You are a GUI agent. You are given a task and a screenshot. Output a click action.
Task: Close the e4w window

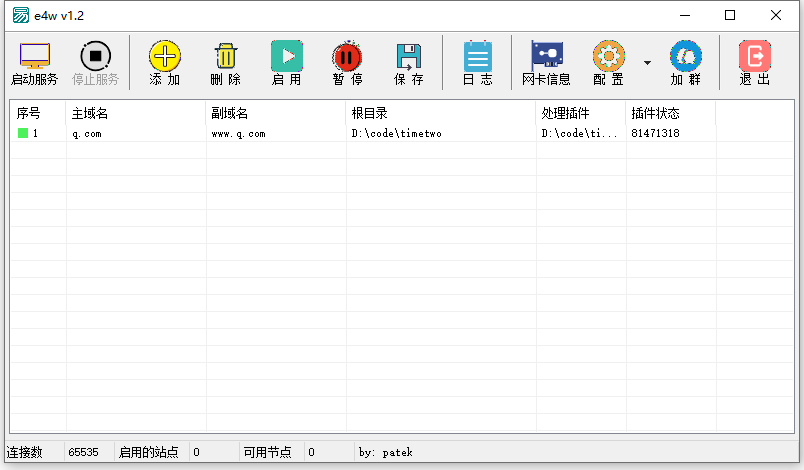pyautogui.click(x=776, y=15)
